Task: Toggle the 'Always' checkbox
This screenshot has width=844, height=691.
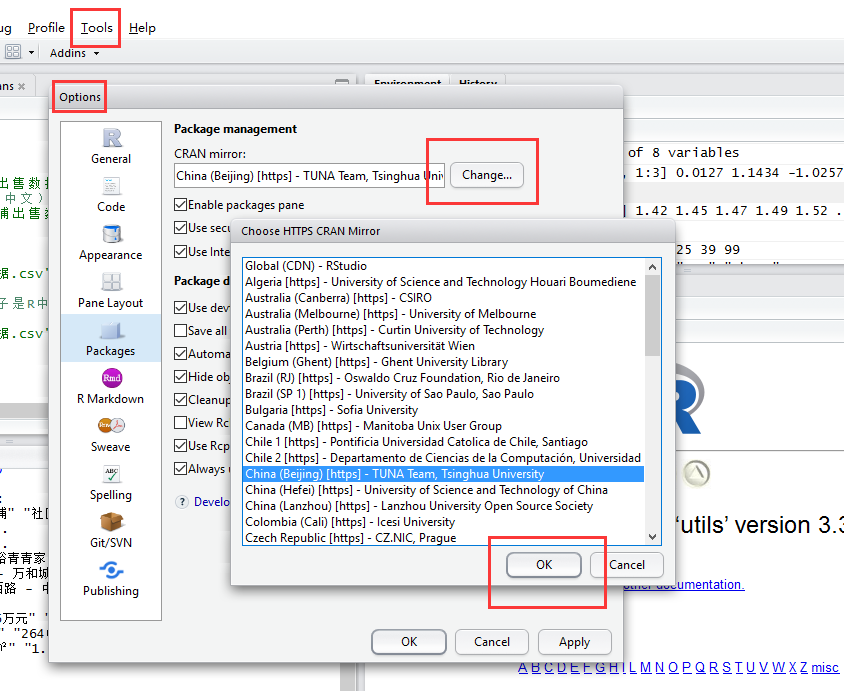Action: [x=180, y=469]
